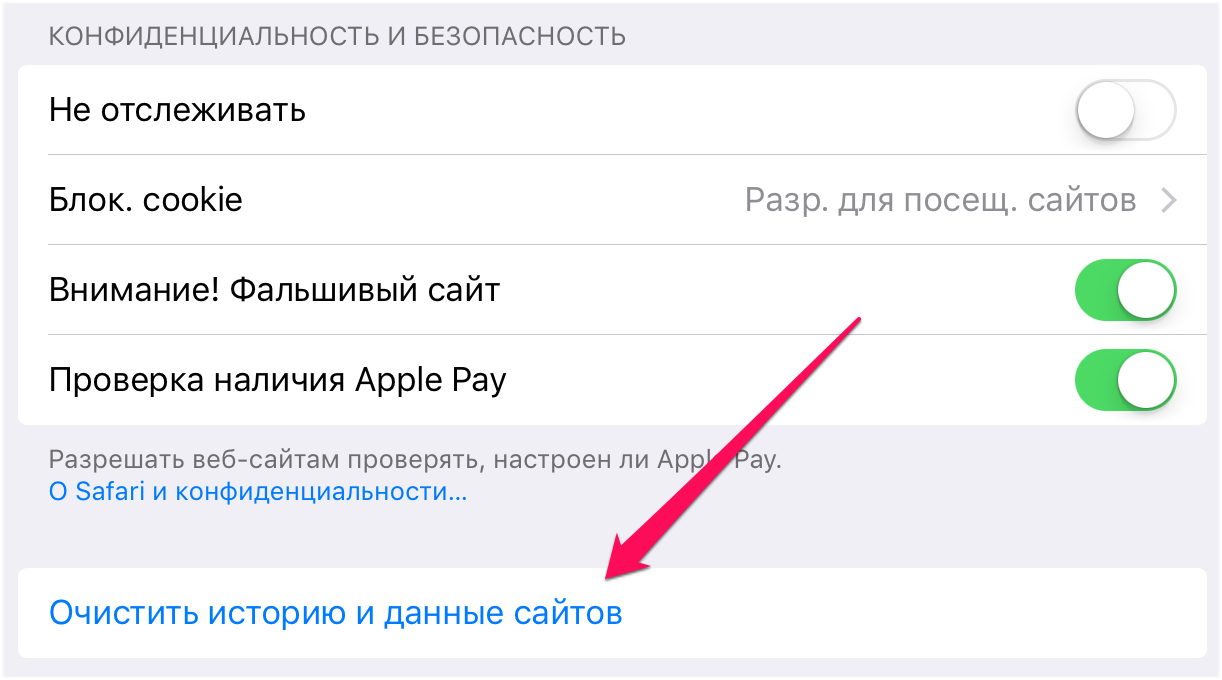Screen dimensions: 1222x680
Task: Click the white knob of Не отслеживать
Action: (x=1105, y=110)
